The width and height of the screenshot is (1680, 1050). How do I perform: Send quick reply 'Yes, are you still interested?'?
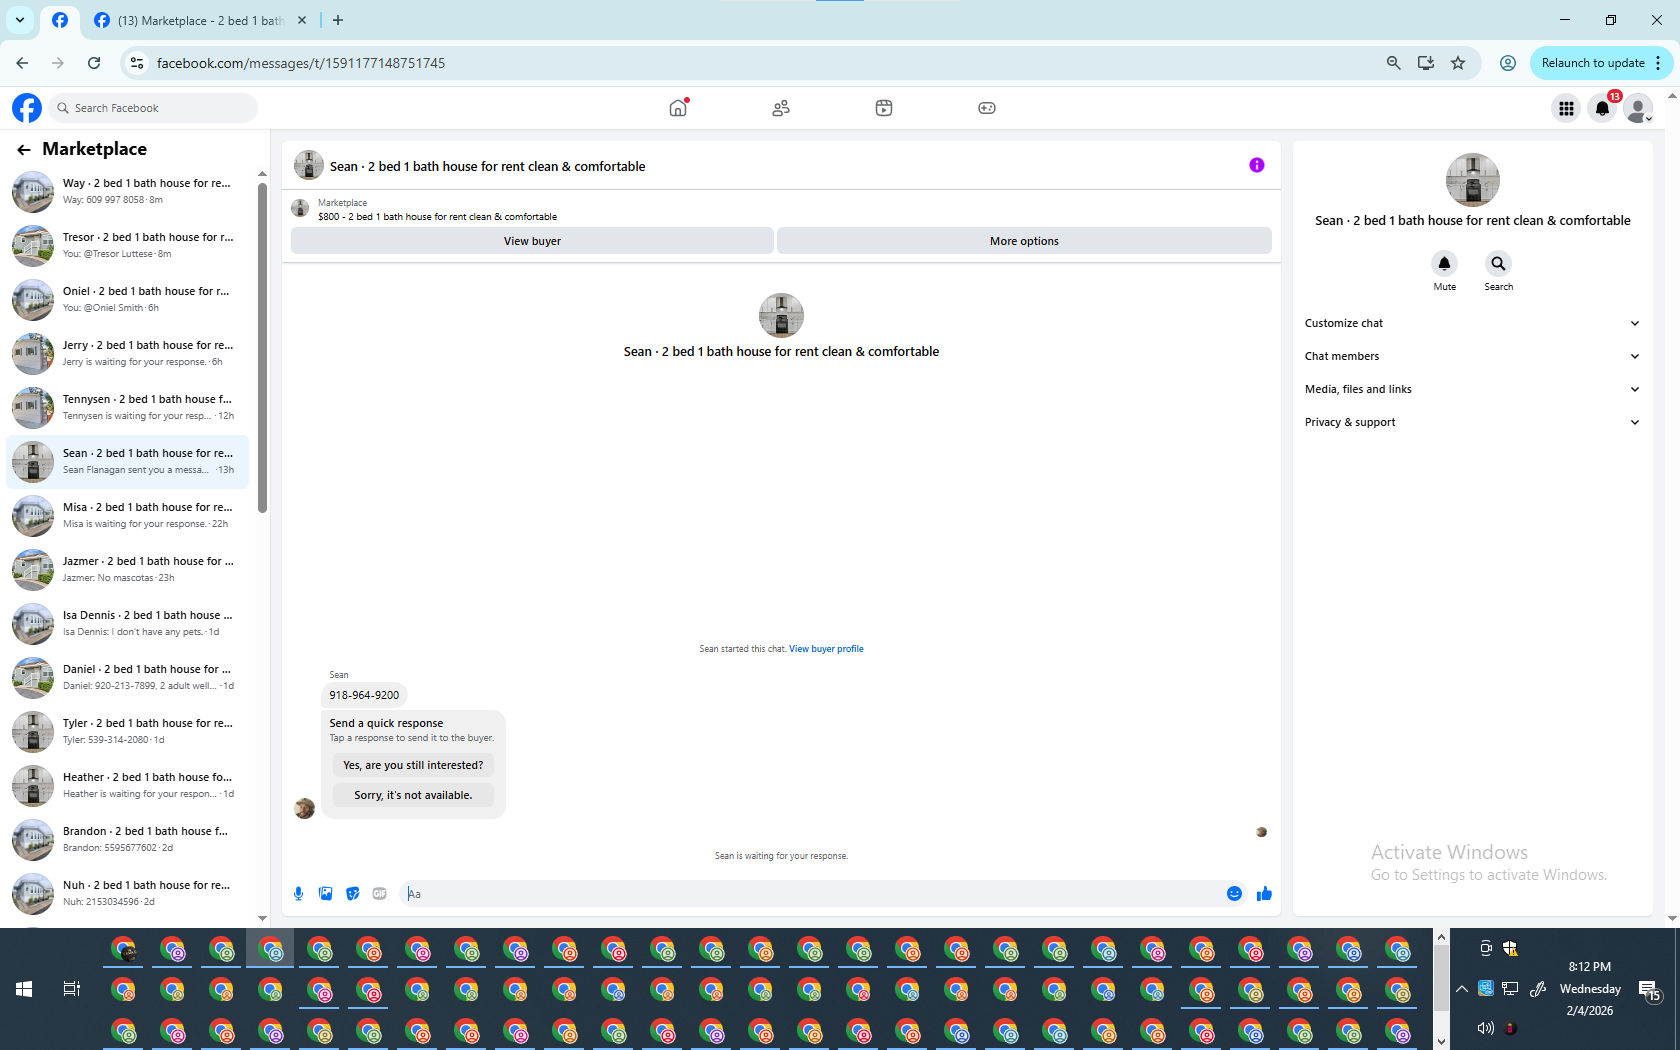click(413, 765)
